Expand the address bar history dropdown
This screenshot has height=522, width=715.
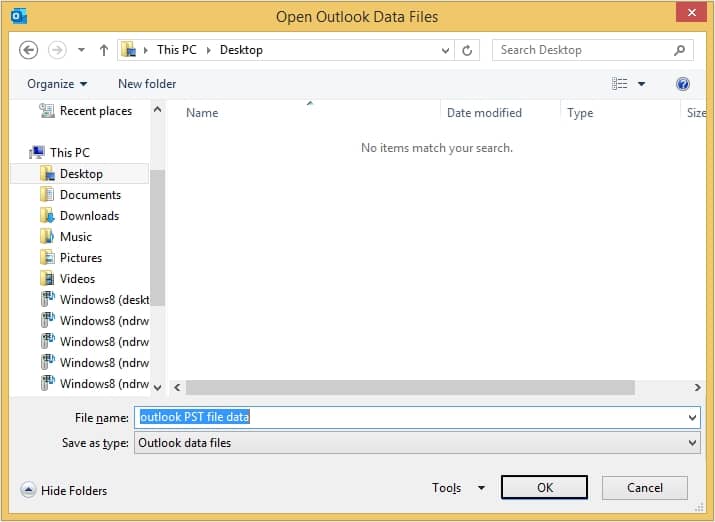(x=446, y=50)
